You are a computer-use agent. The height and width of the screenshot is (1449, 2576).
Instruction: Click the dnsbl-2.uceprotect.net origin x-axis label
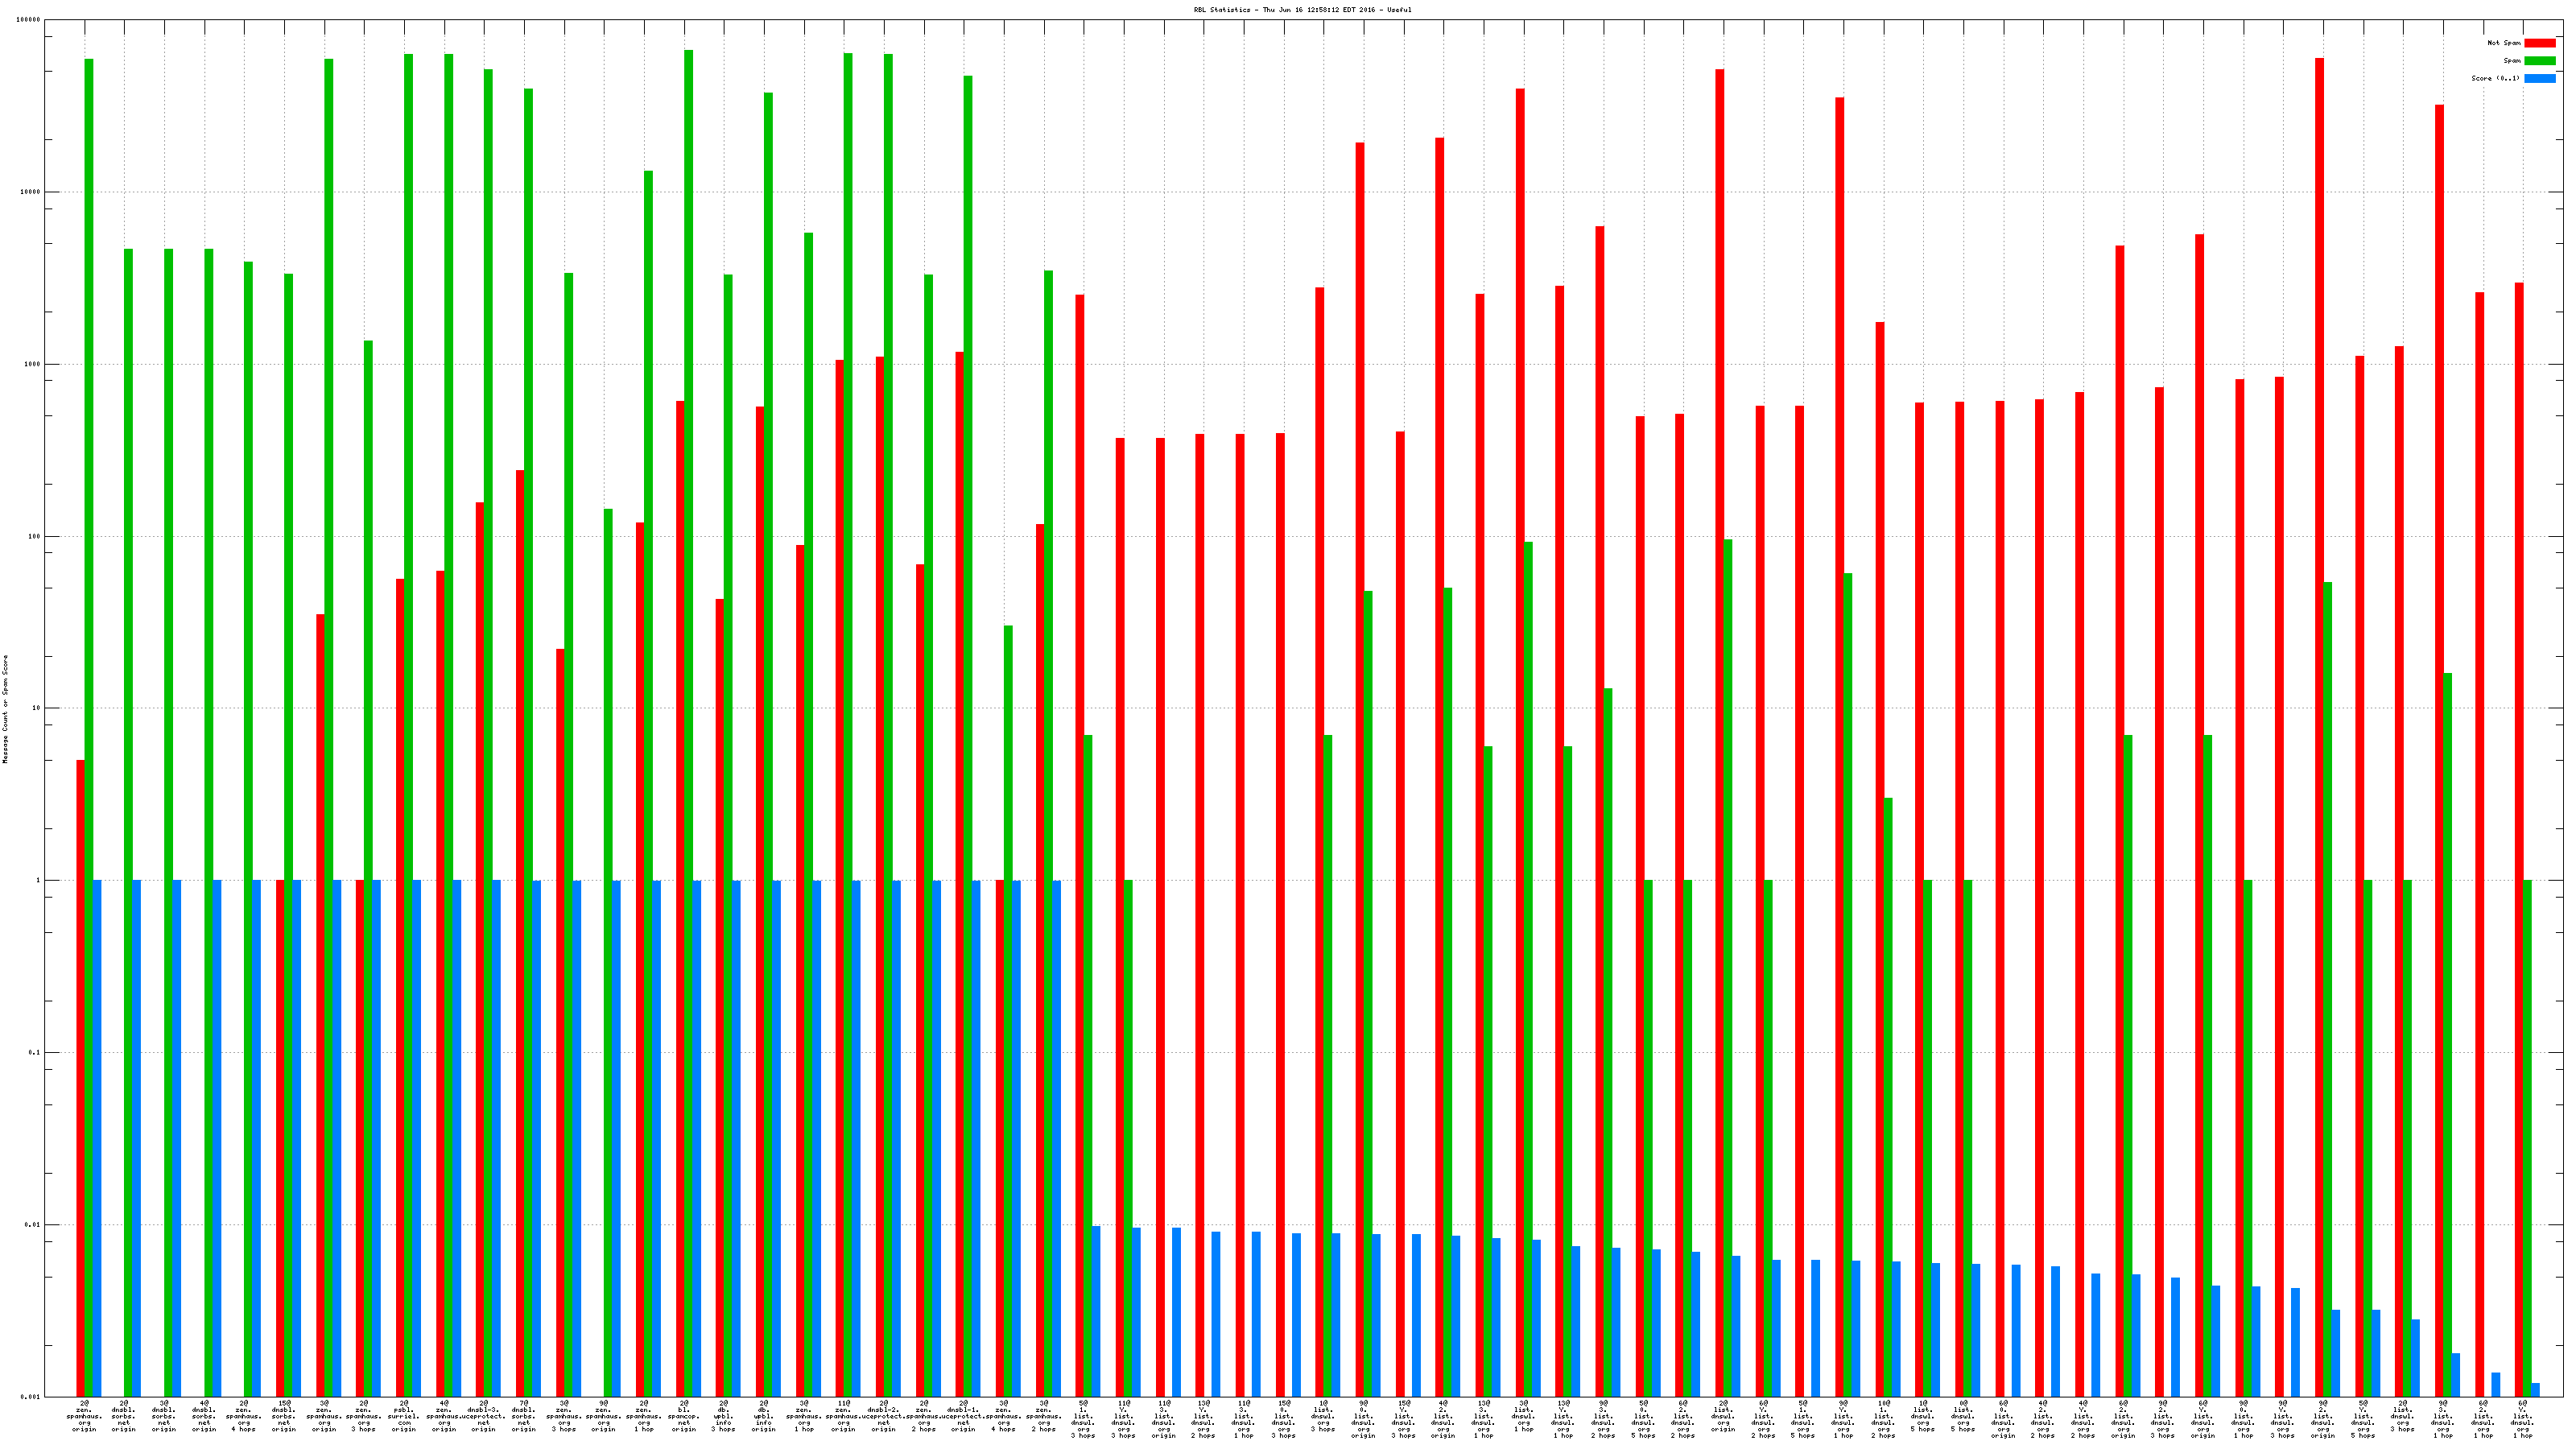(884, 1416)
